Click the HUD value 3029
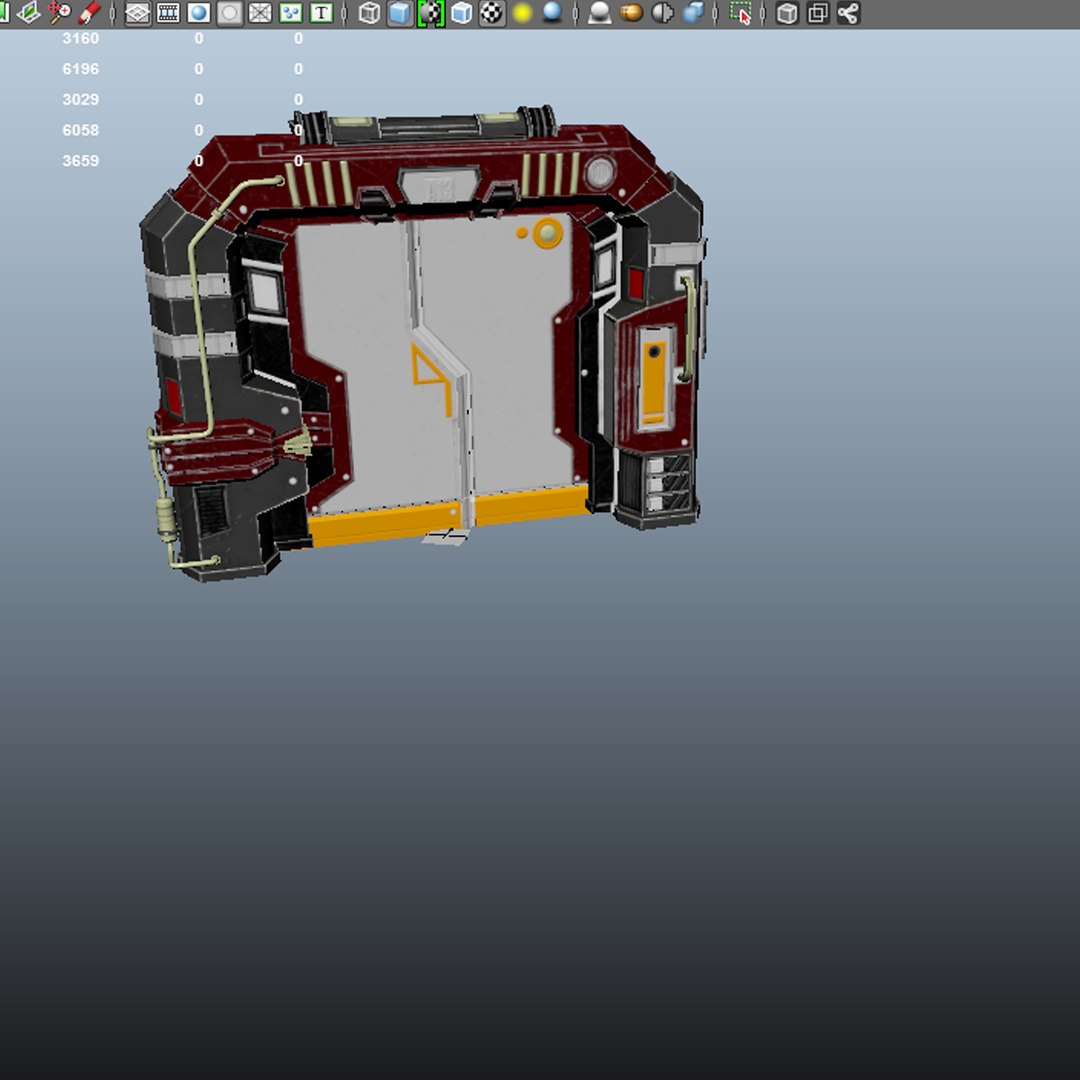 [81, 100]
